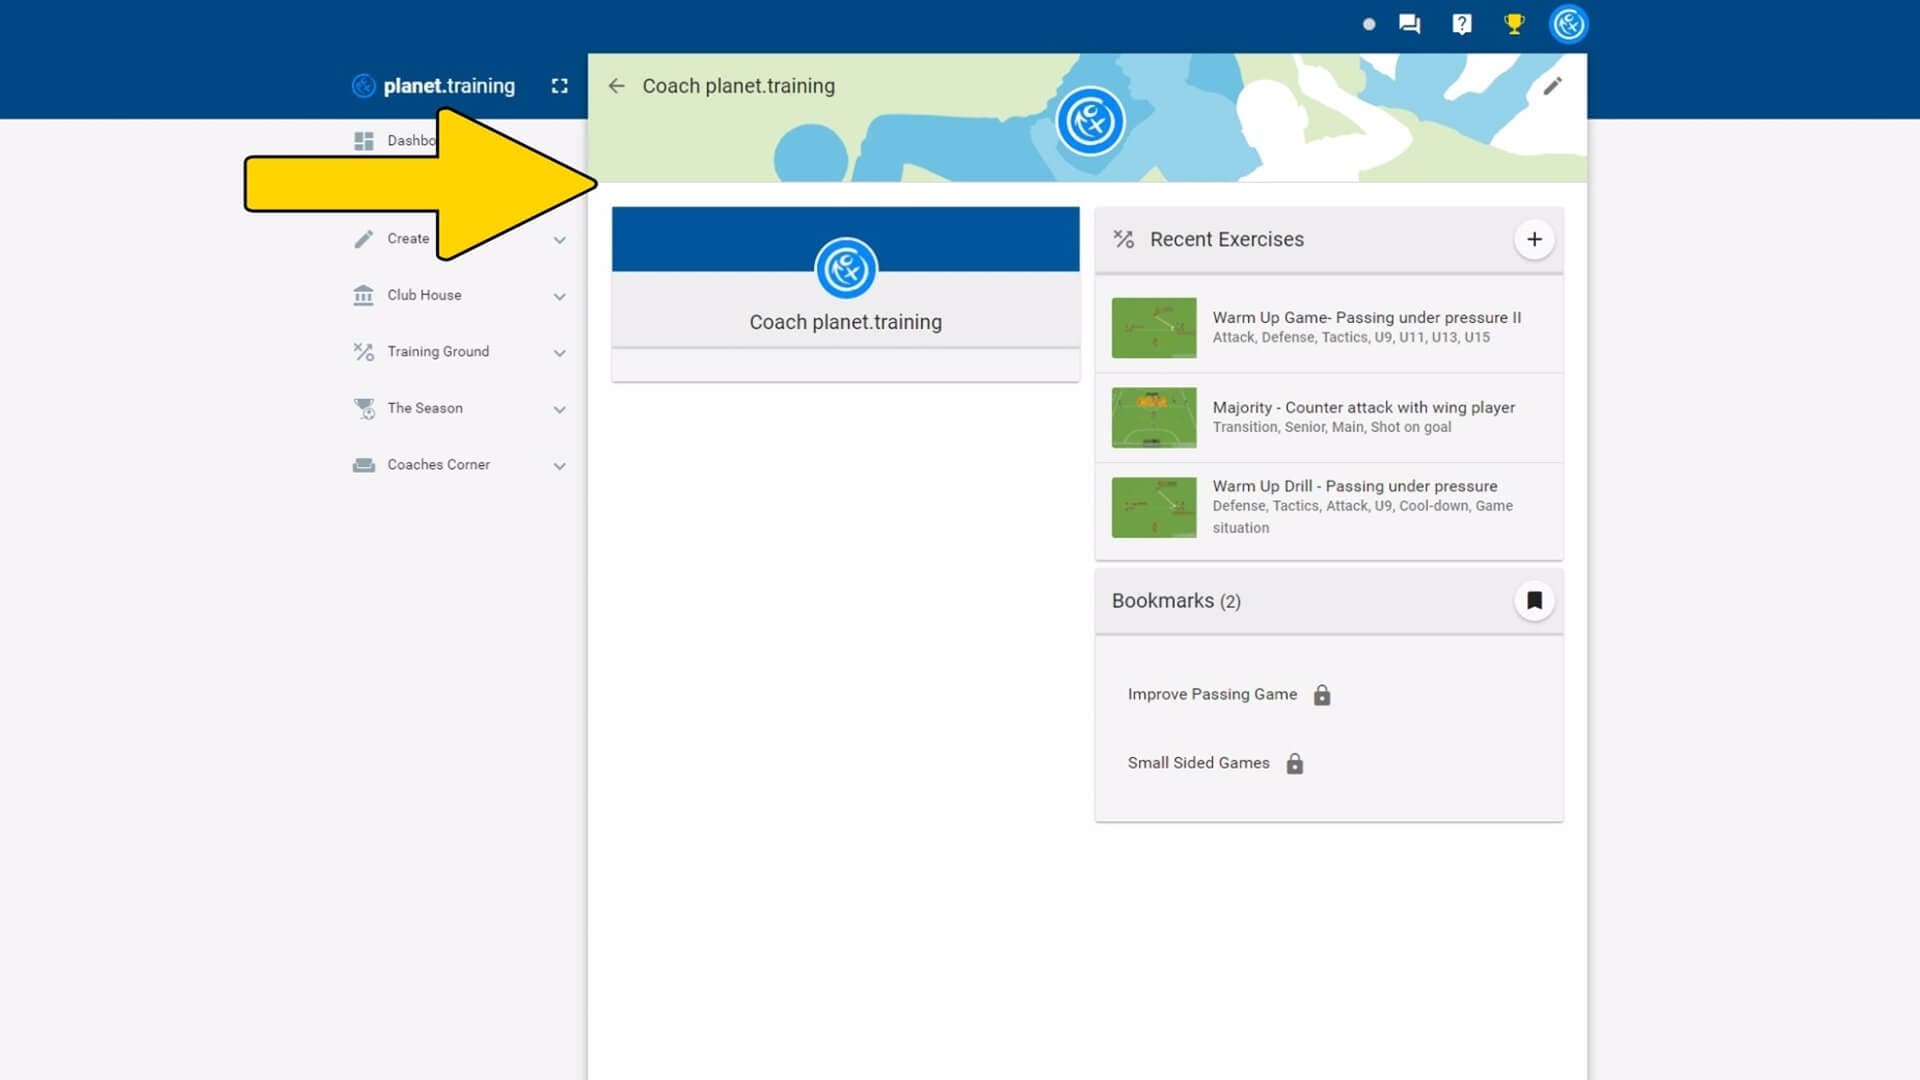The image size is (1920, 1080).
Task: Select the Training Ground icon in sidebar
Action: [364, 352]
